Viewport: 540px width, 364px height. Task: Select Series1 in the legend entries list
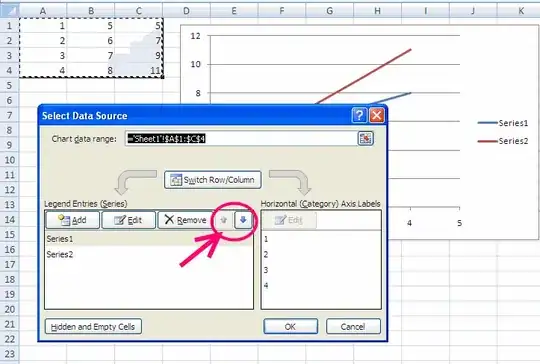click(149, 239)
